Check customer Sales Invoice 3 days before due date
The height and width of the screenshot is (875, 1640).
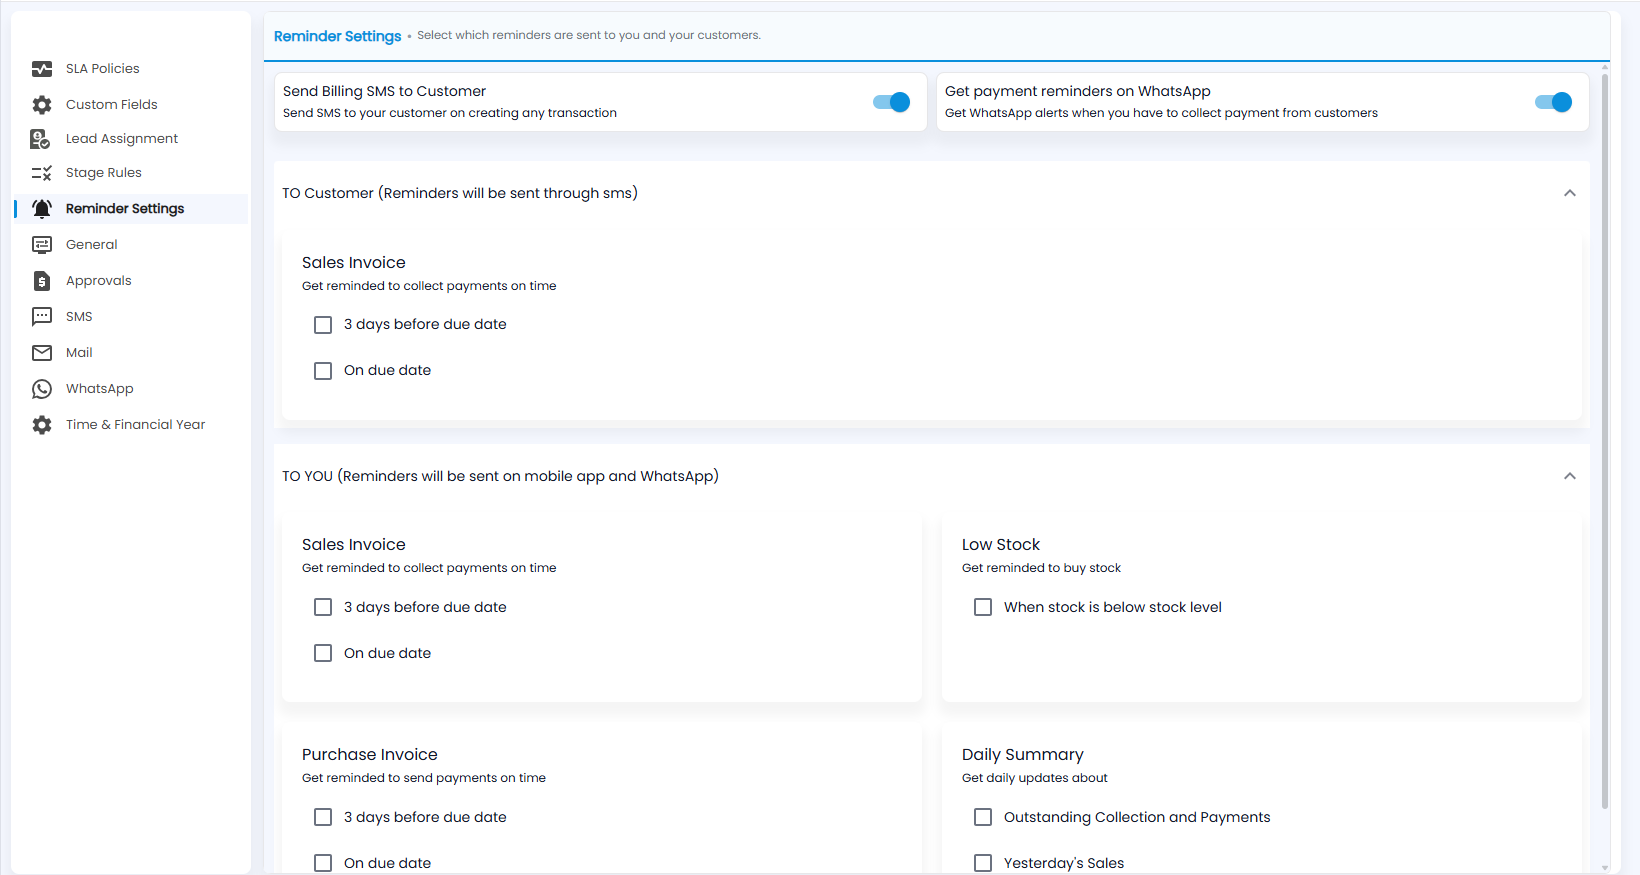323,325
